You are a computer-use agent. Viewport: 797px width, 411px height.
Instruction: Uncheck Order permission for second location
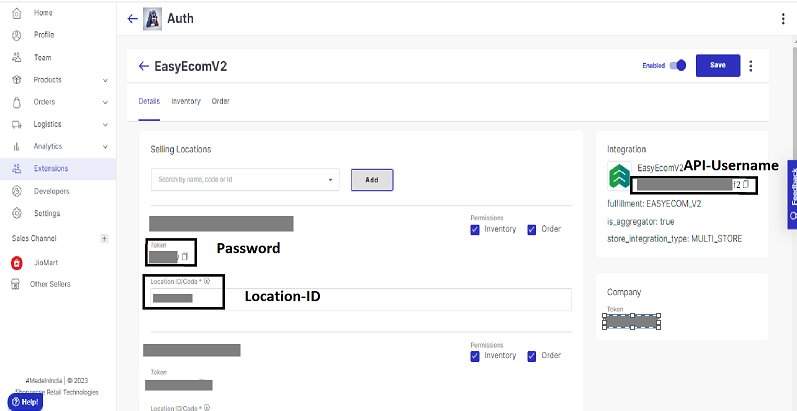(532, 356)
